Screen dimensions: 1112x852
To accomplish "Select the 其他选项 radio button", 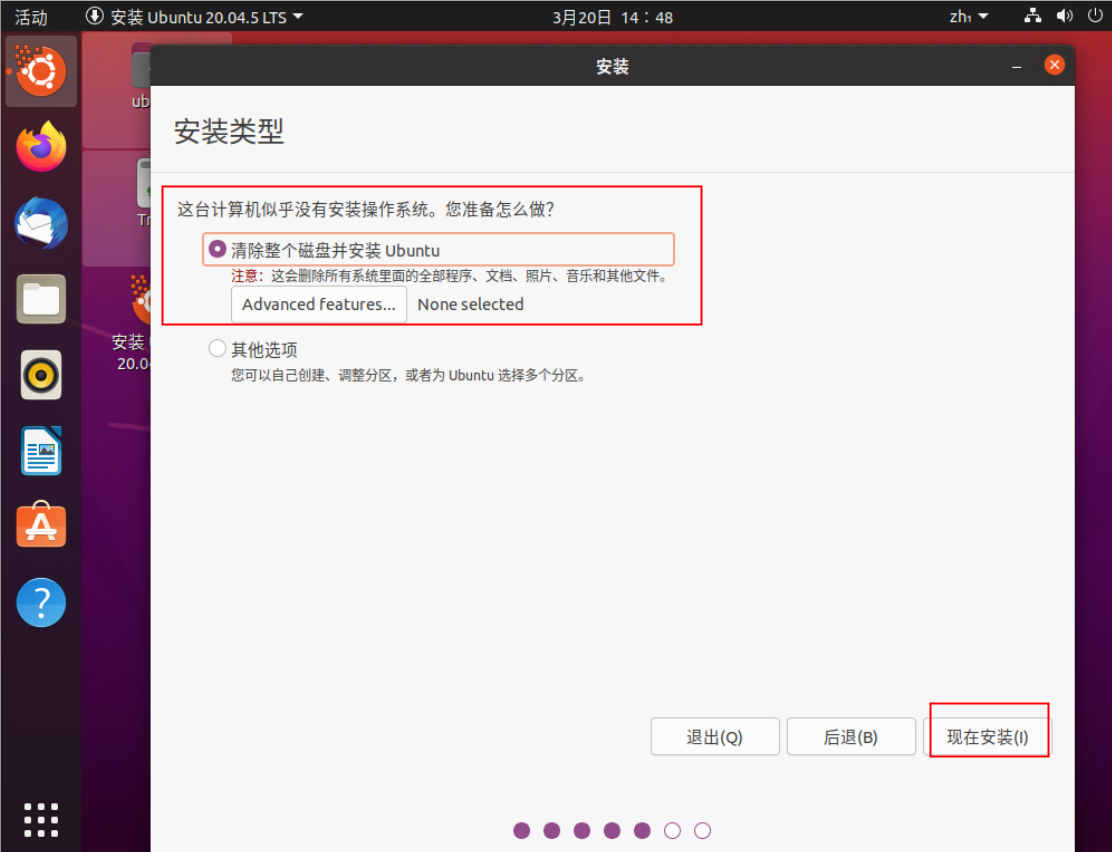I will [217, 348].
